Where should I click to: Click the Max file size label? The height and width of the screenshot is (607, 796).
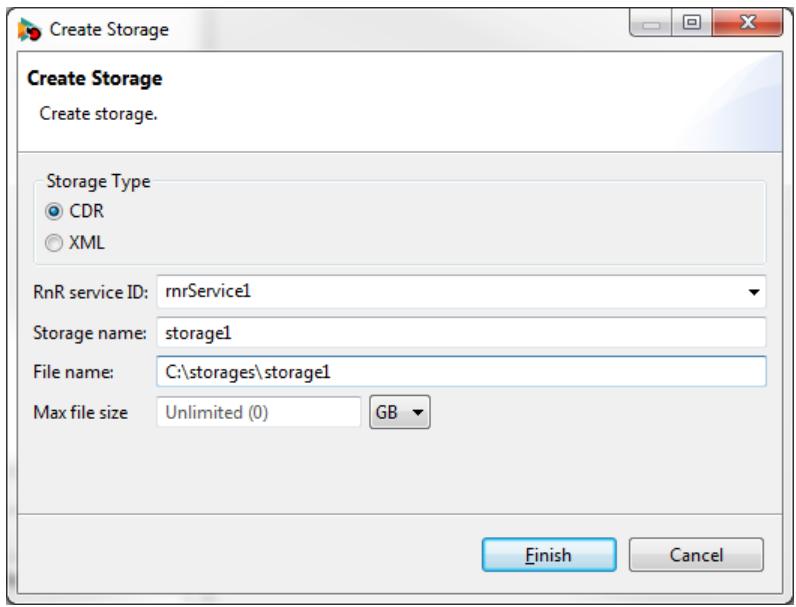coord(81,412)
